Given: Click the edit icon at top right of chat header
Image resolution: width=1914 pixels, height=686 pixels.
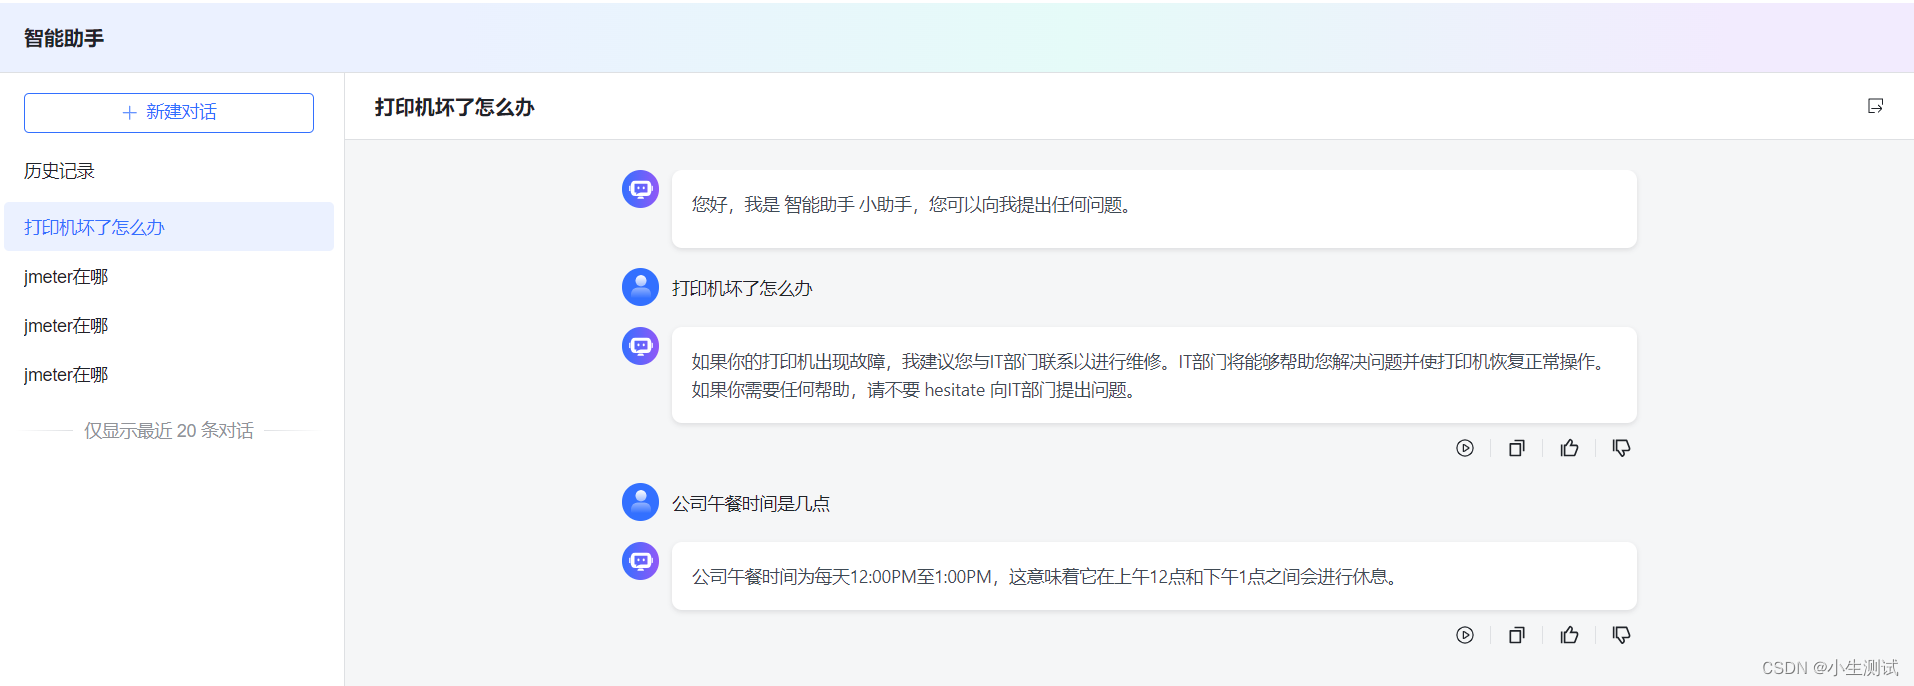Looking at the screenshot, I should click(1875, 106).
